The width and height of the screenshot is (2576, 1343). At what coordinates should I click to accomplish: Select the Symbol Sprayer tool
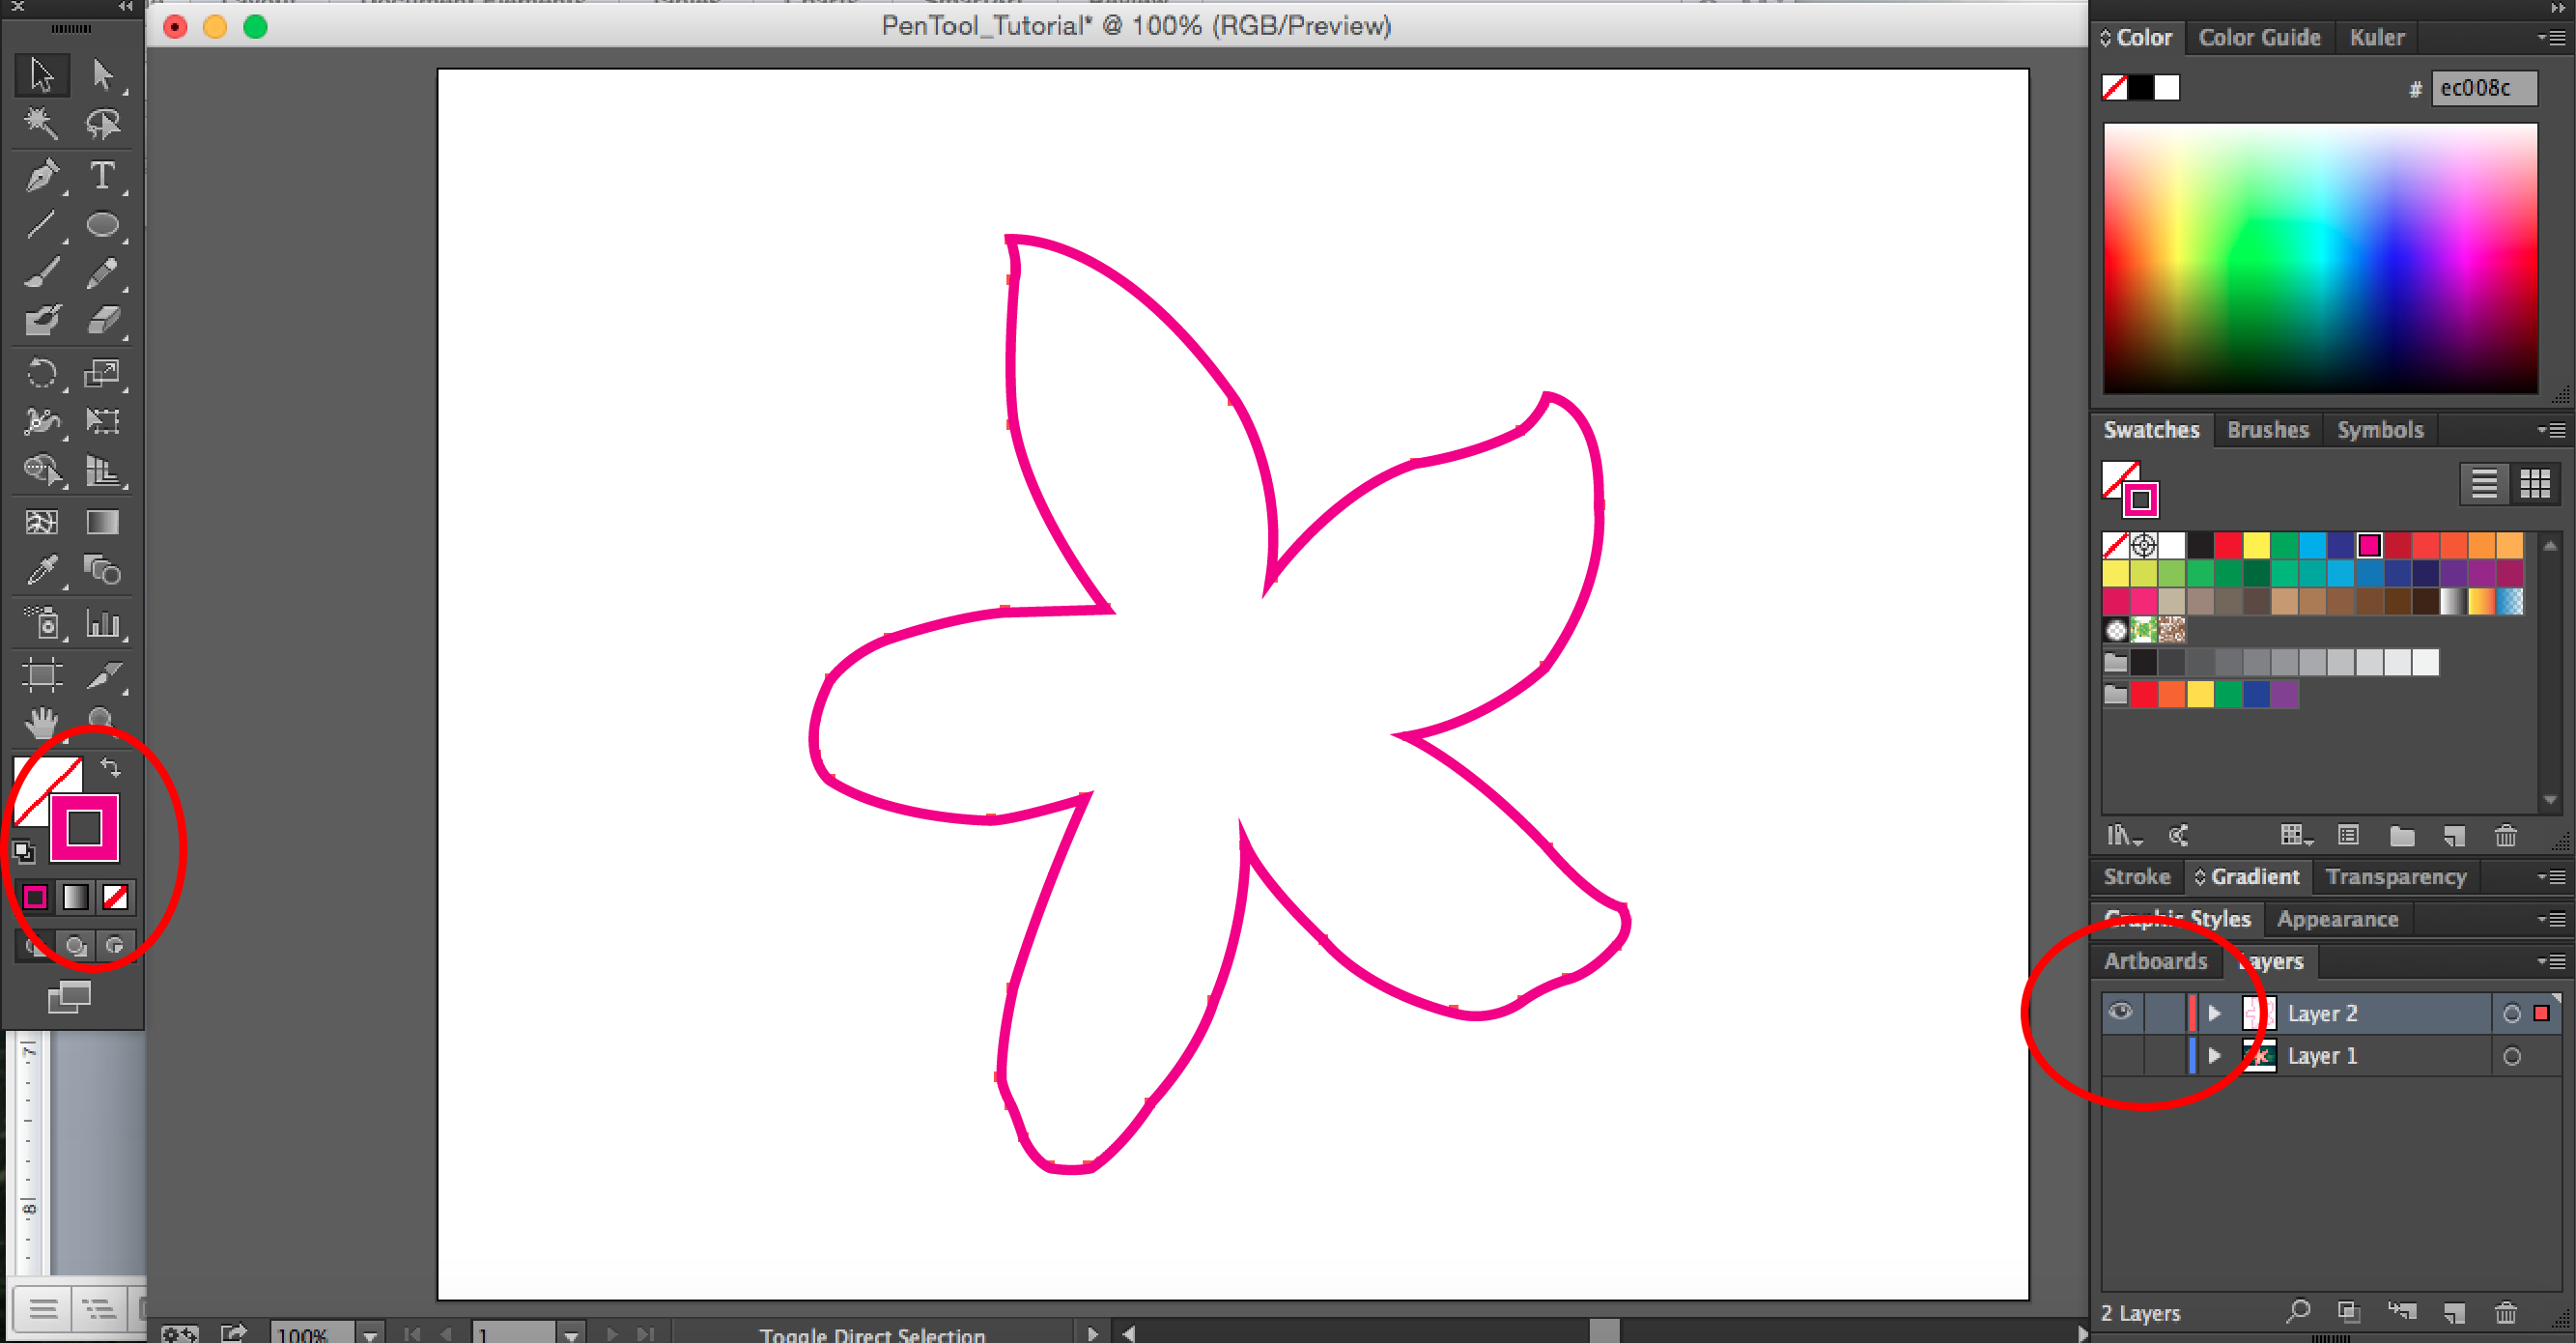pos(42,623)
